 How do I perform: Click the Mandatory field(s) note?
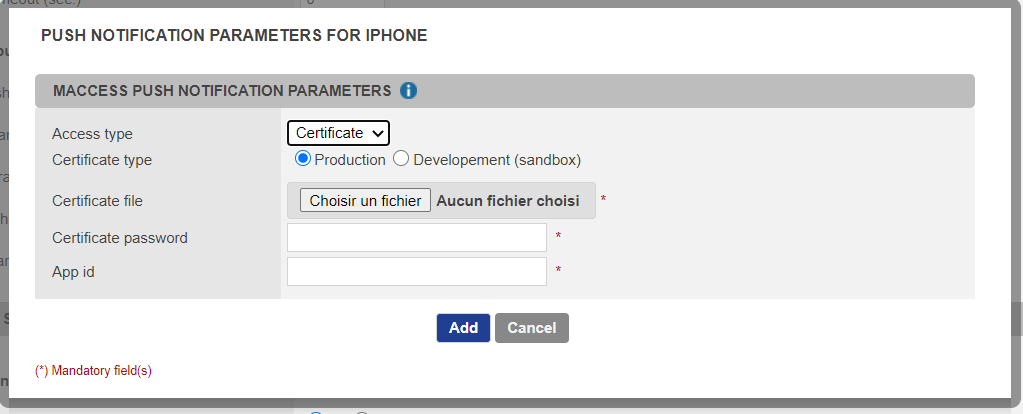[x=93, y=371]
